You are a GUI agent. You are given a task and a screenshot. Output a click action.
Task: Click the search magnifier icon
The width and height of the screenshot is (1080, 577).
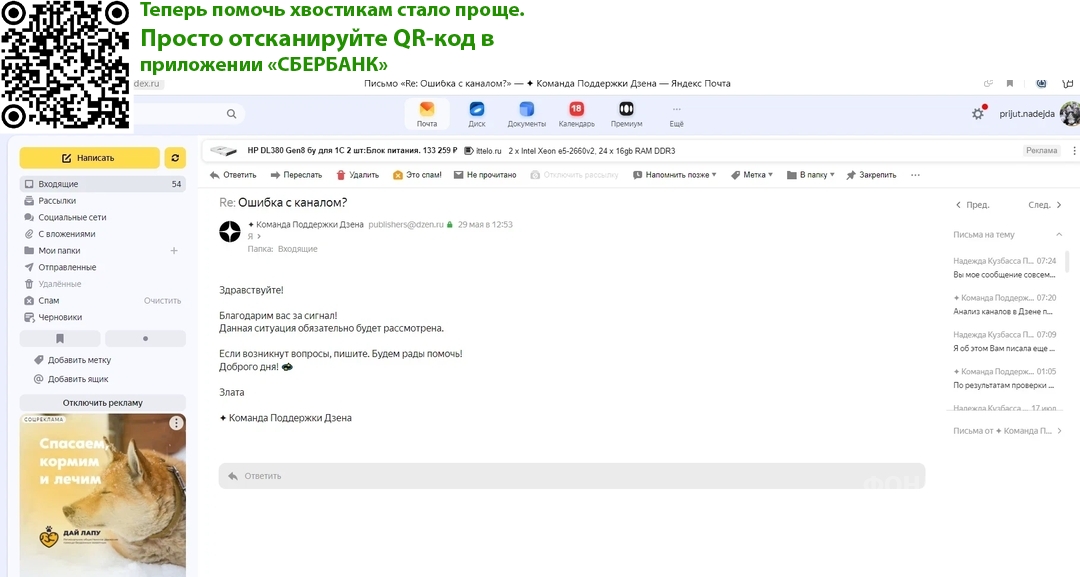pyautogui.click(x=231, y=114)
